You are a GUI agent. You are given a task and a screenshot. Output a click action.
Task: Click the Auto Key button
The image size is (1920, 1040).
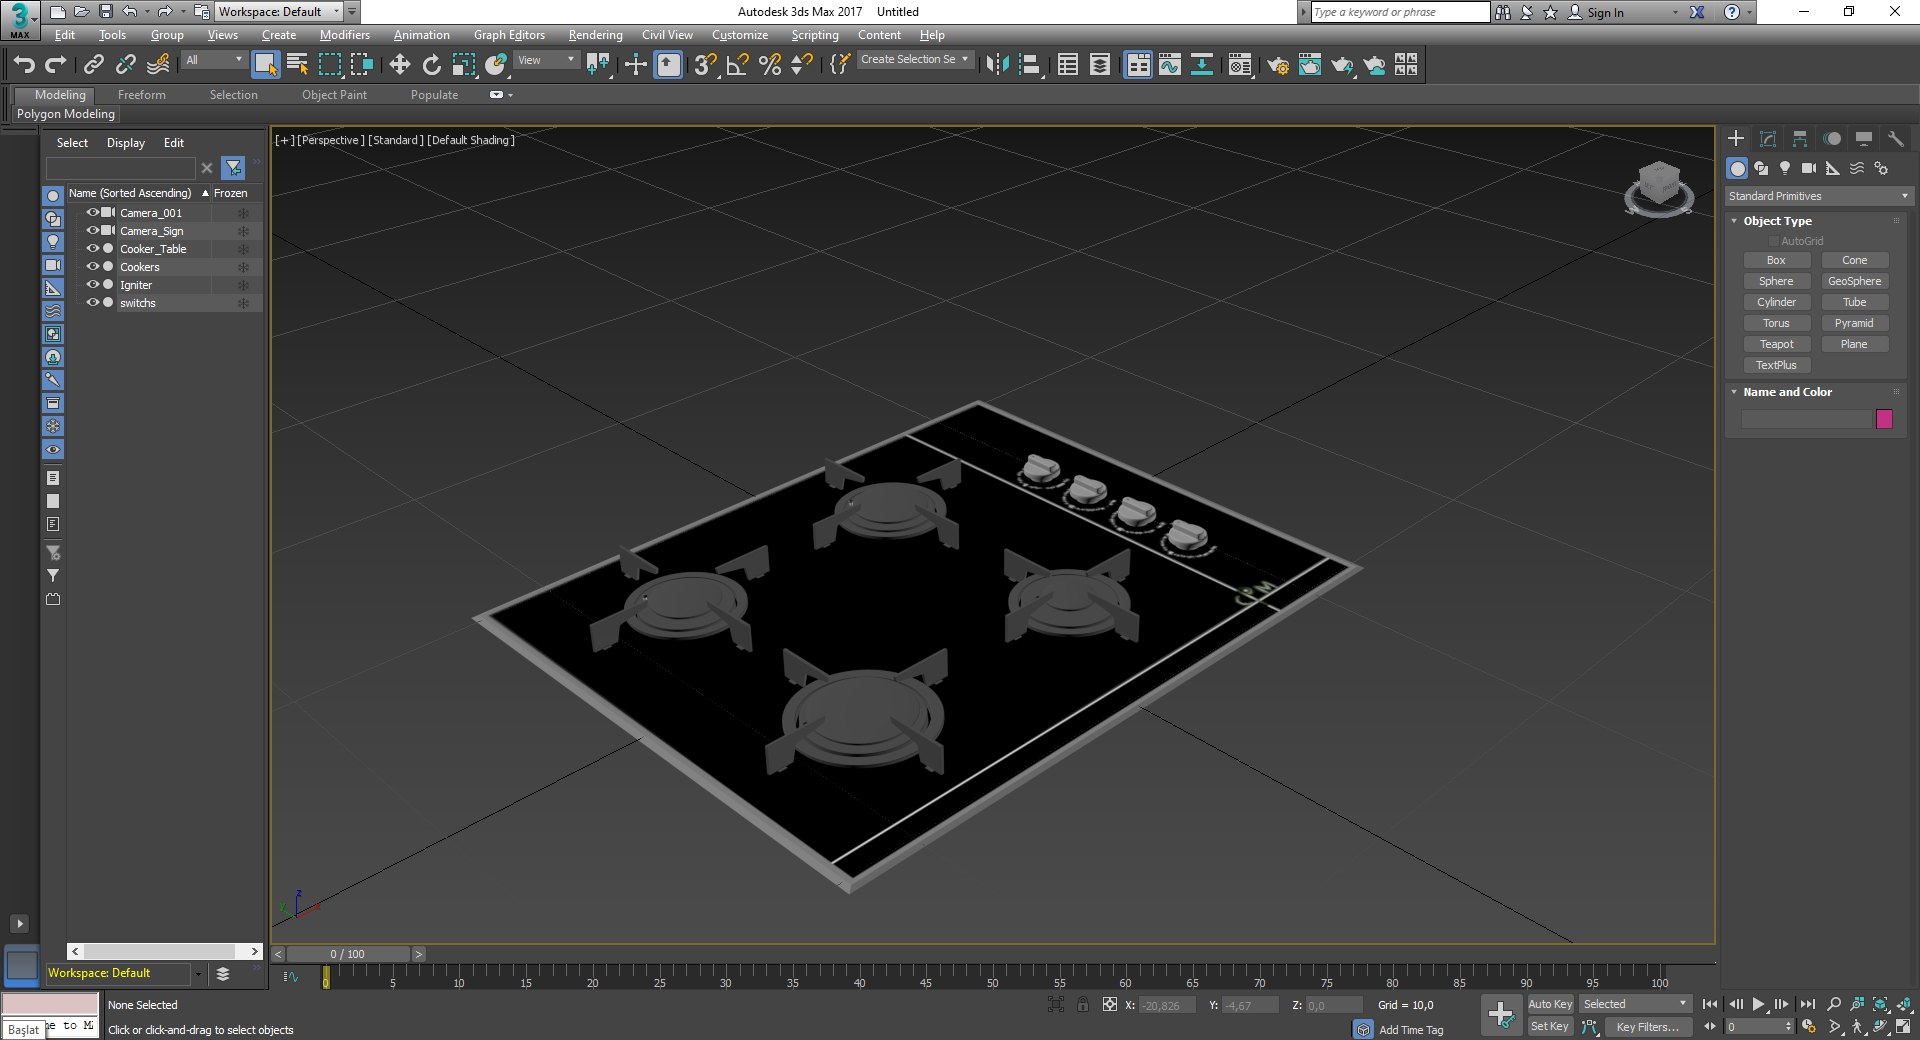(1550, 1004)
